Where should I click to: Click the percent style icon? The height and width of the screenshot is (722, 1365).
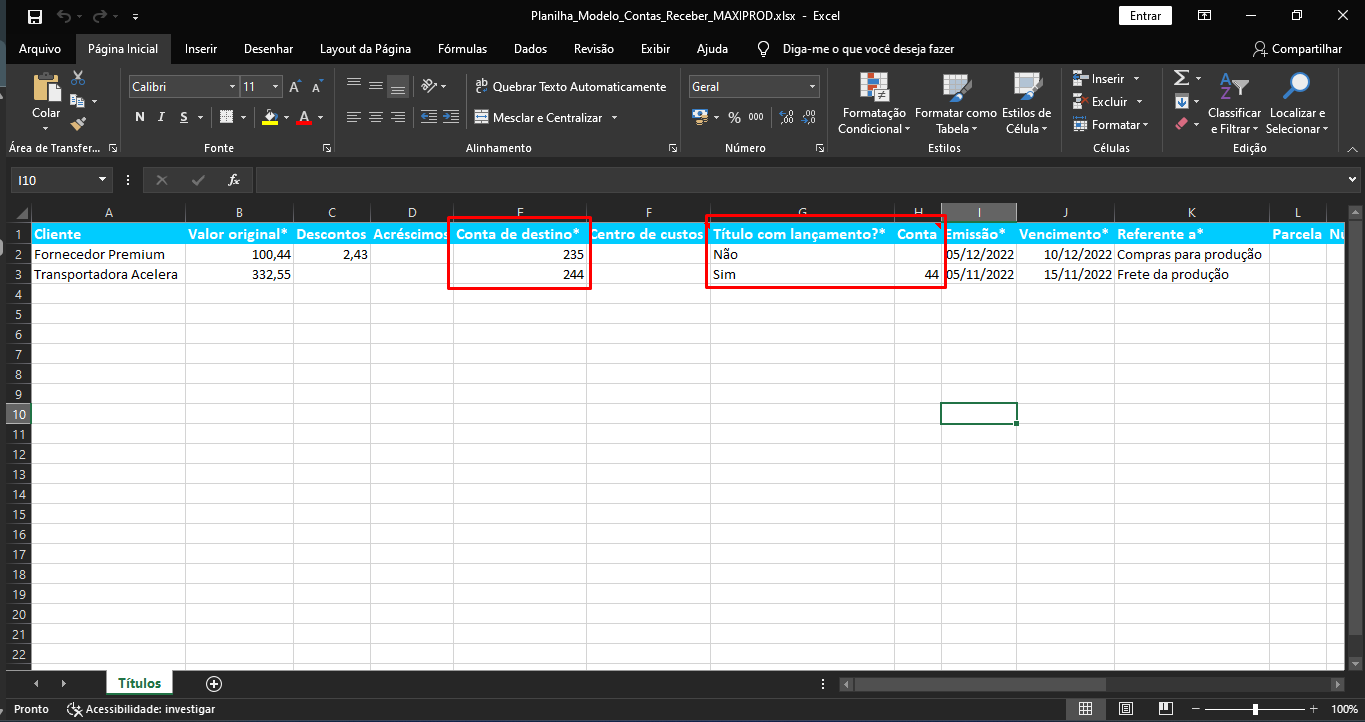[734, 118]
